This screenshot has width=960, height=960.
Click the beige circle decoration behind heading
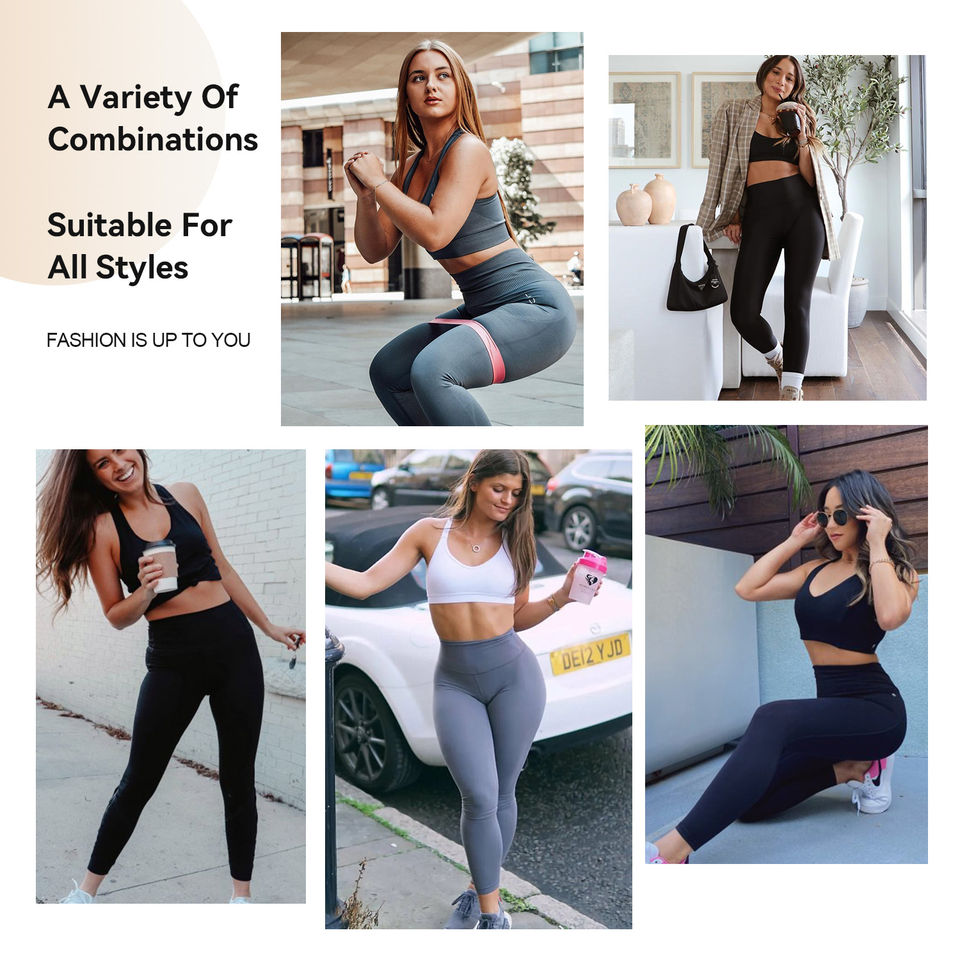point(111,142)
